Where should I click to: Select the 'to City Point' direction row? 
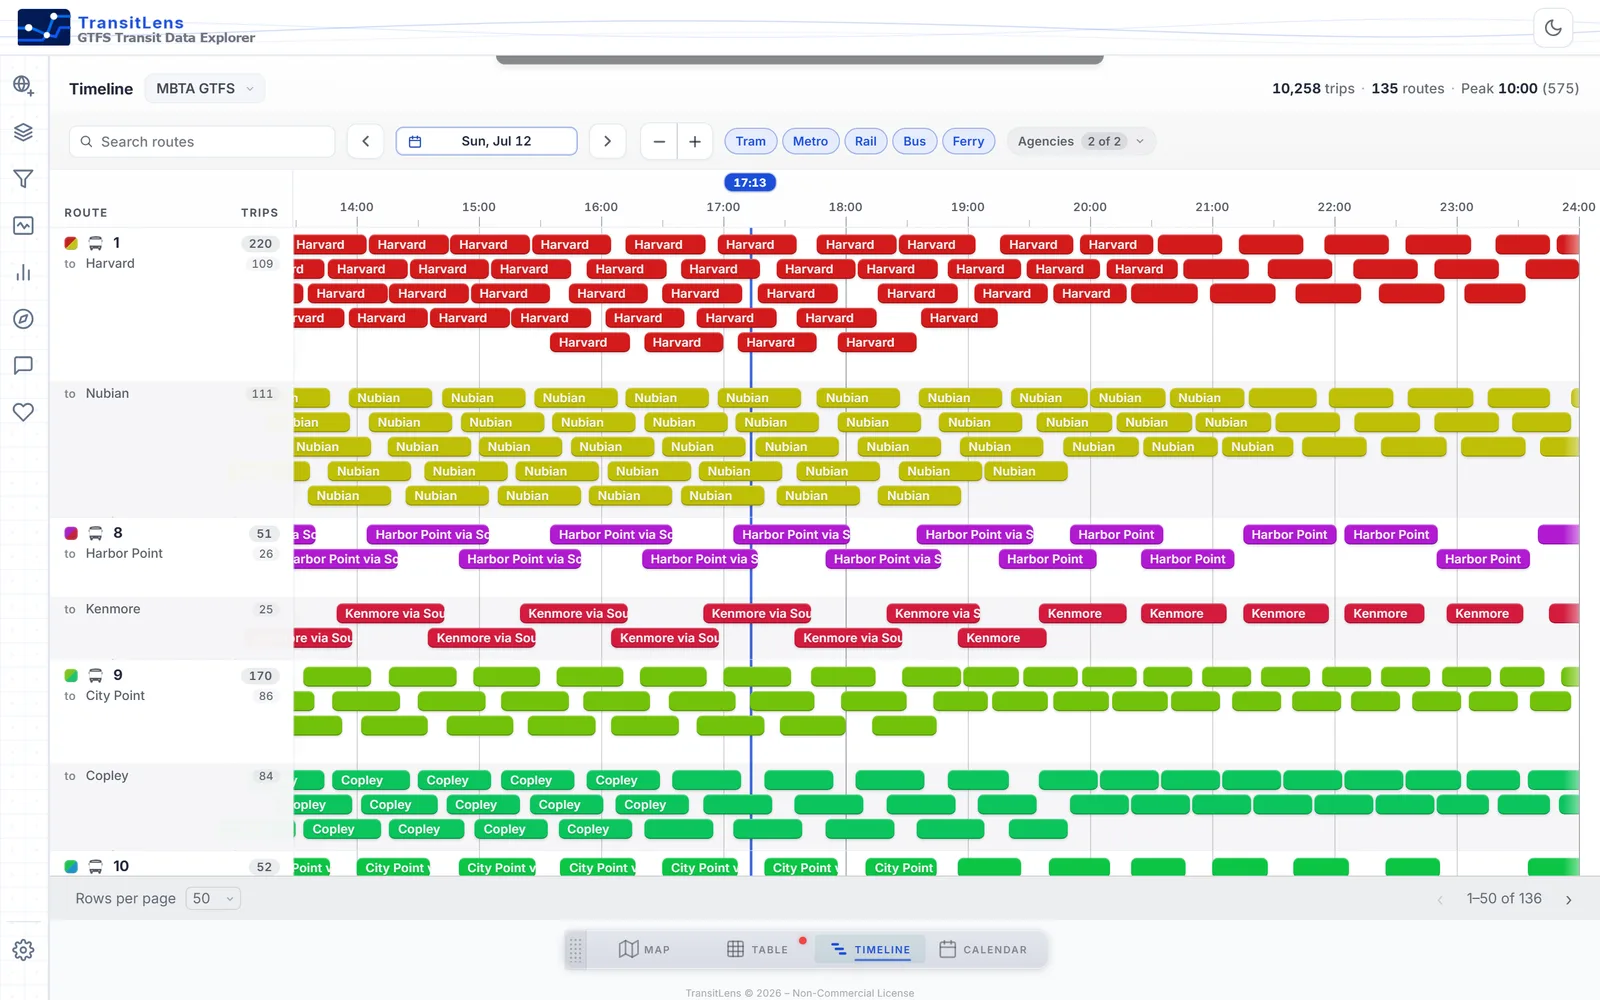pos(171,696)
